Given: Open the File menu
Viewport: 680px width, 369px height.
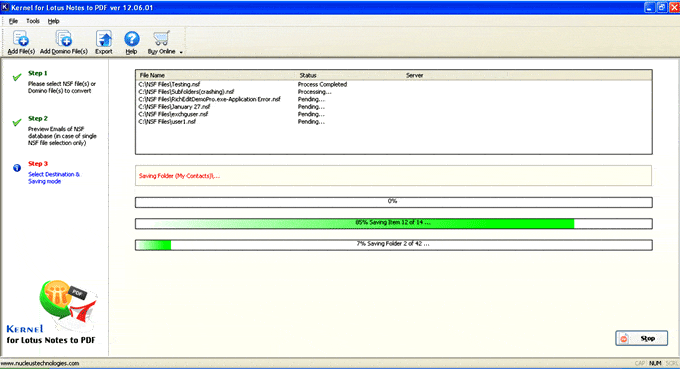Looking at the screenshot, I should 13,21.
